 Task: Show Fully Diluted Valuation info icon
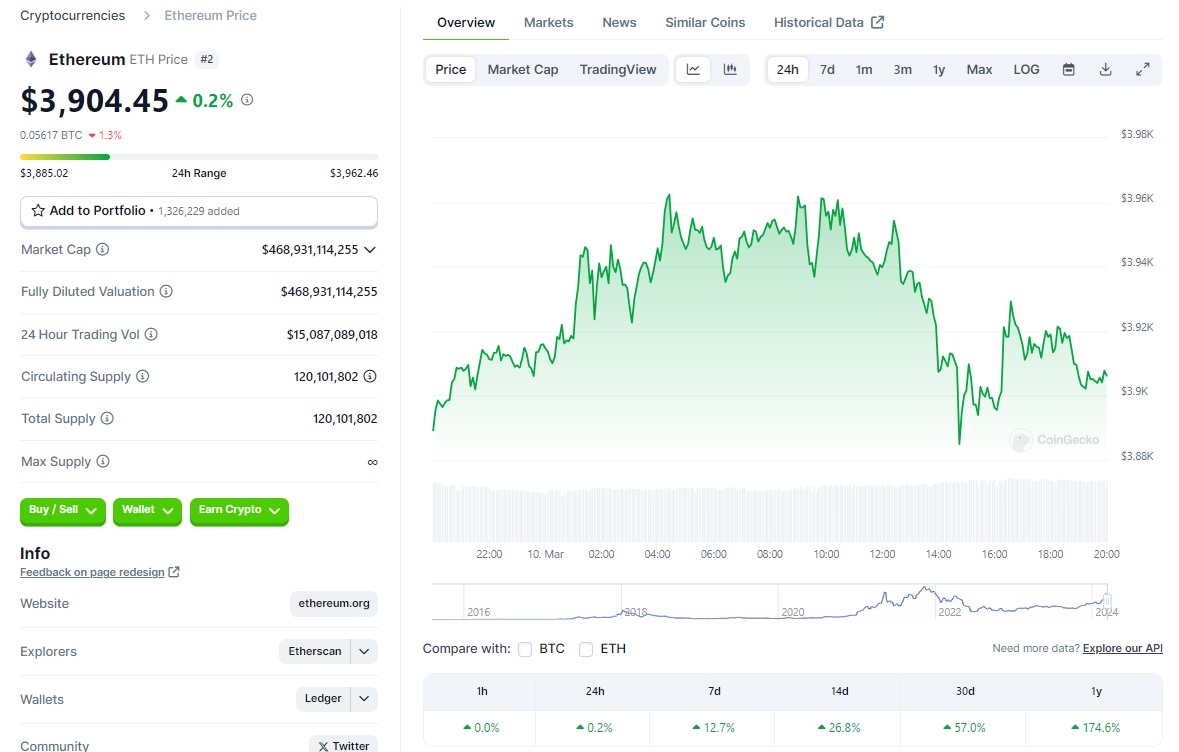pos(166,291)
